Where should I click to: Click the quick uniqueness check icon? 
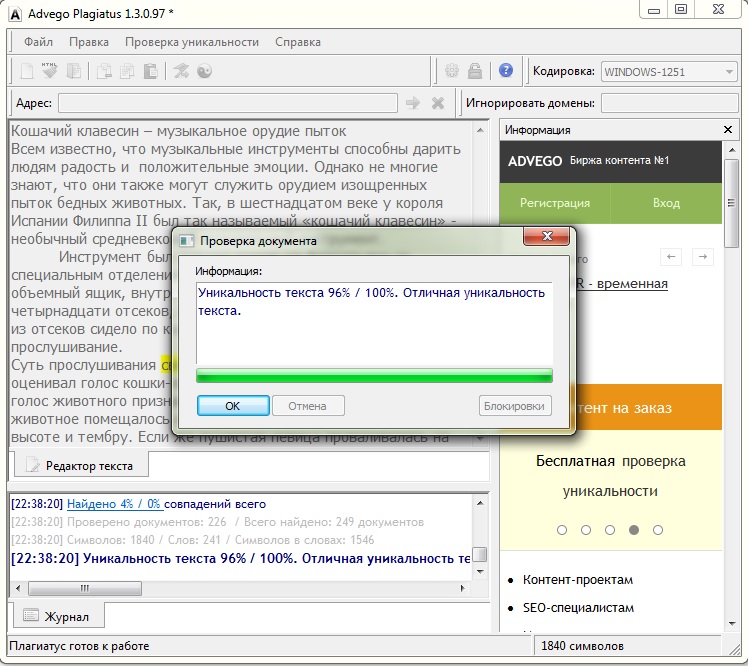tap(181, 71)
